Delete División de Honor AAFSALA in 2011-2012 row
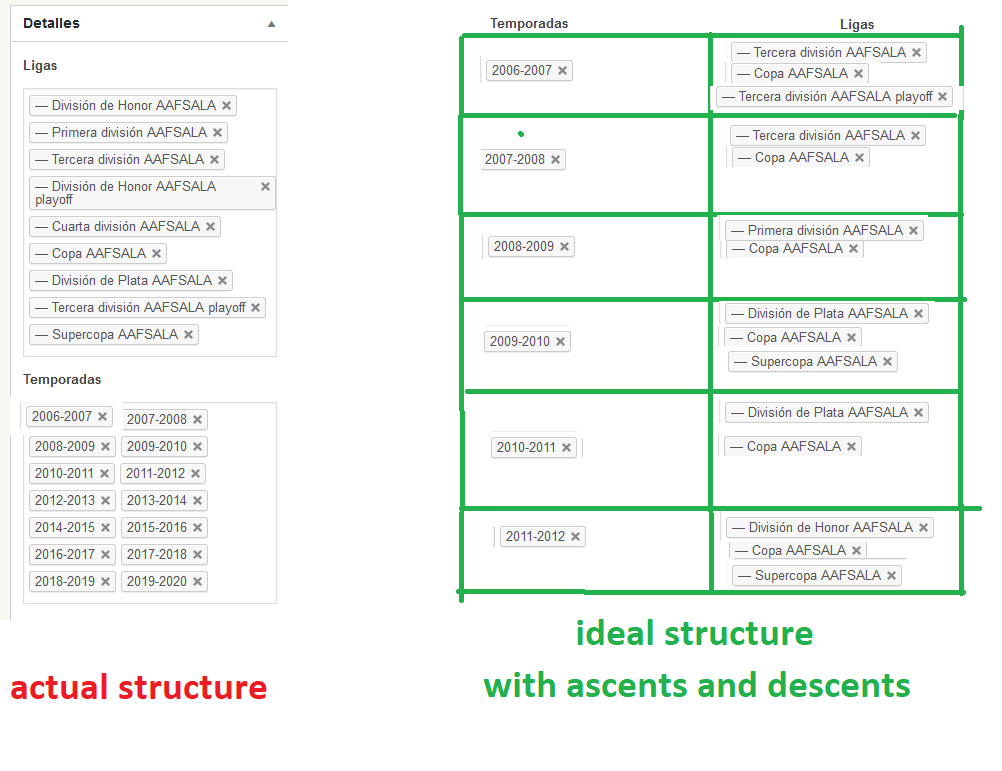 [923, 528]
